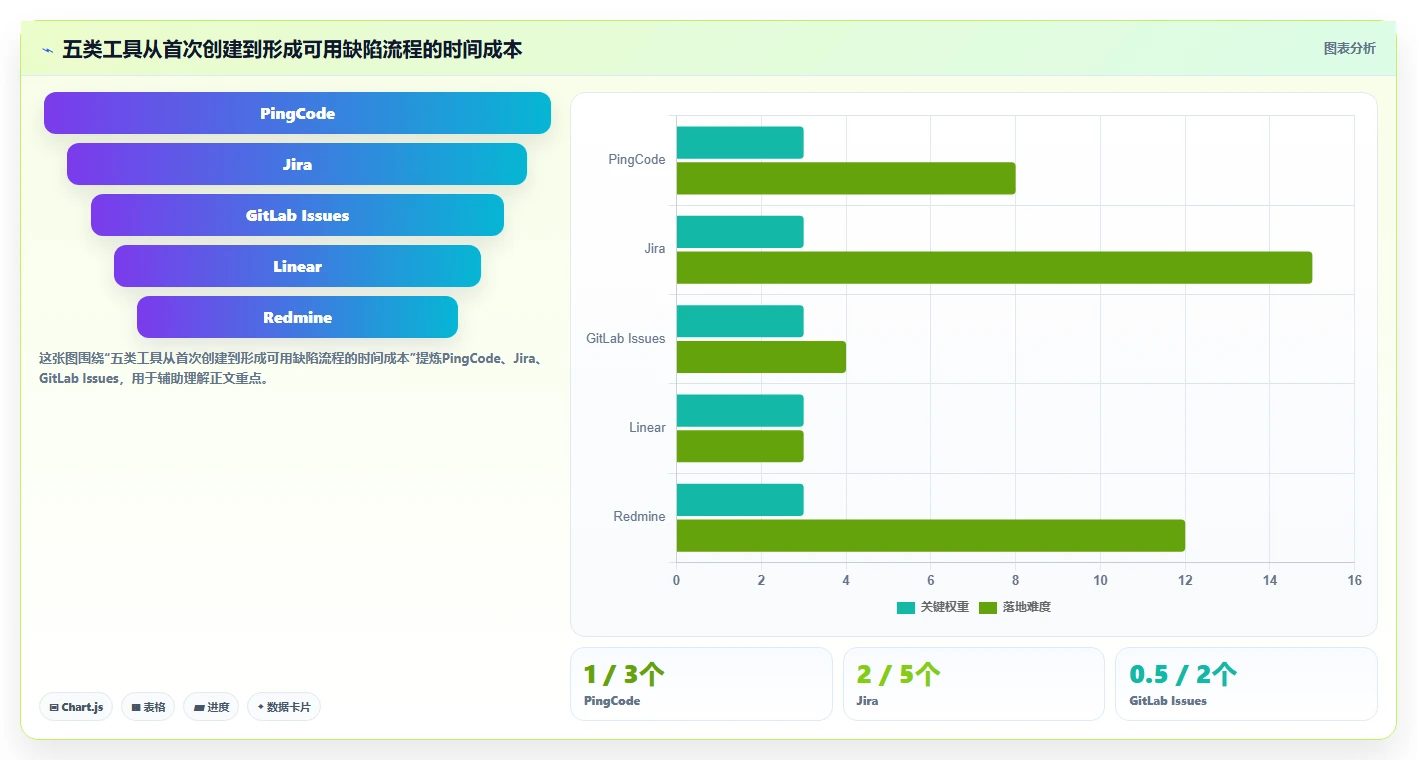Click the title 五类工具从首次创建到形成可用缺陷流程的时间成本

[x=292, y=50]
